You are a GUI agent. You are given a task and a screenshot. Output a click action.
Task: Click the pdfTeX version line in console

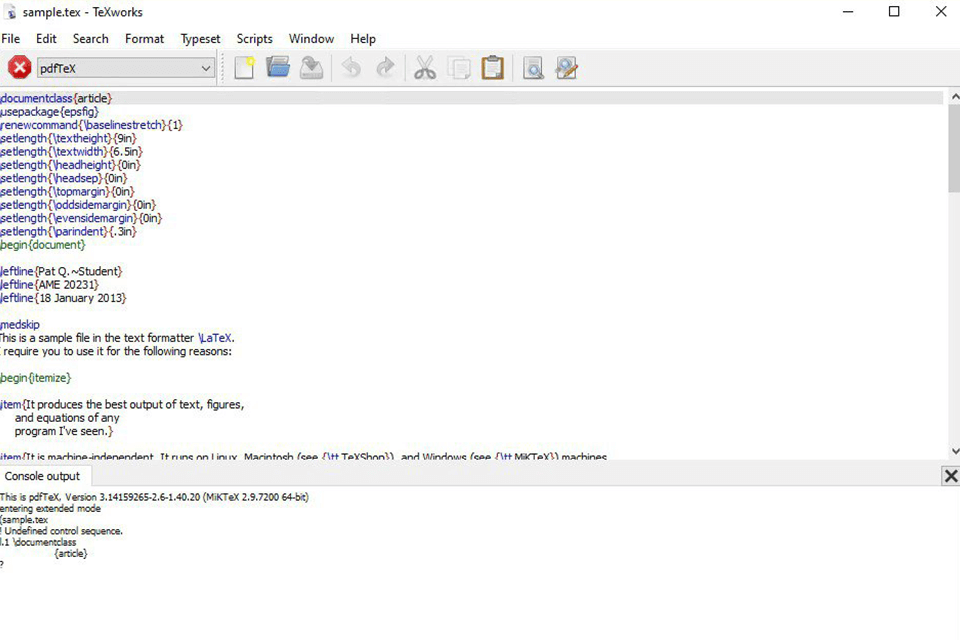[154, 497]
